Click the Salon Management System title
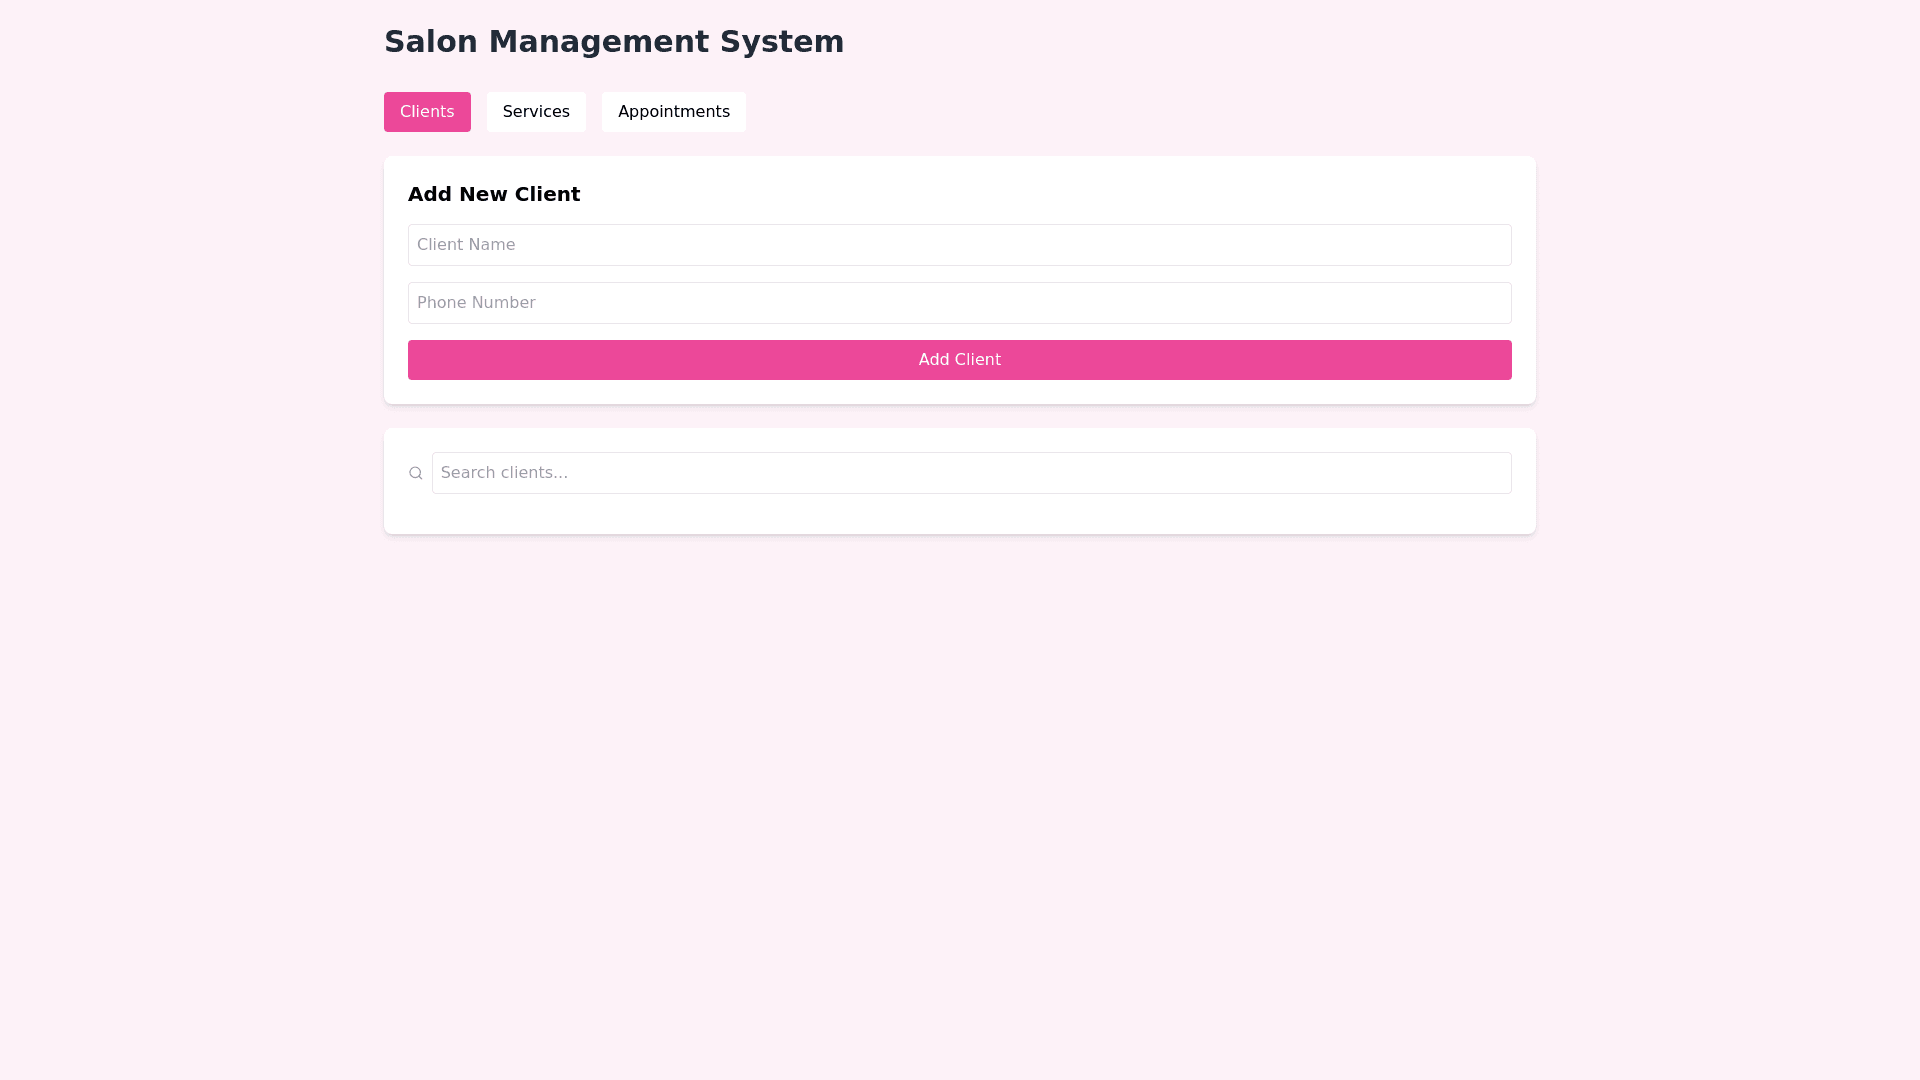 [x=614, y=42]
